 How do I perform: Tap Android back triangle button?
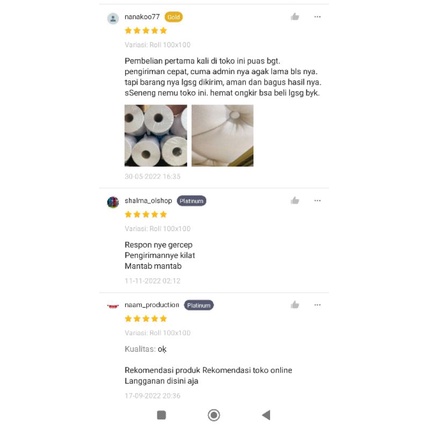[x=266, y=415]
